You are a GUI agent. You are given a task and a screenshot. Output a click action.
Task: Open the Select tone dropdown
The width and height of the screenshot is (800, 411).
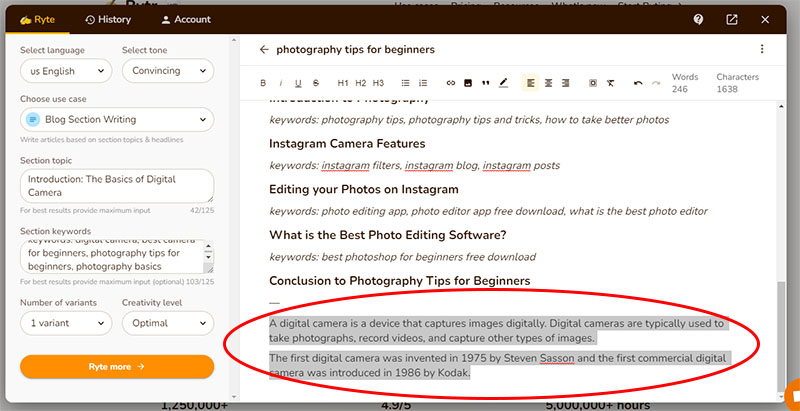pyautogui.click(x=168, y=71)
